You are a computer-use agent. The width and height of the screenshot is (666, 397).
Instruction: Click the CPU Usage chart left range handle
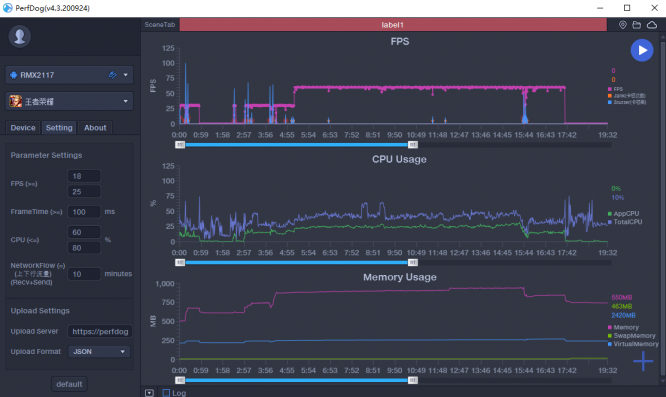coord(180,262)
